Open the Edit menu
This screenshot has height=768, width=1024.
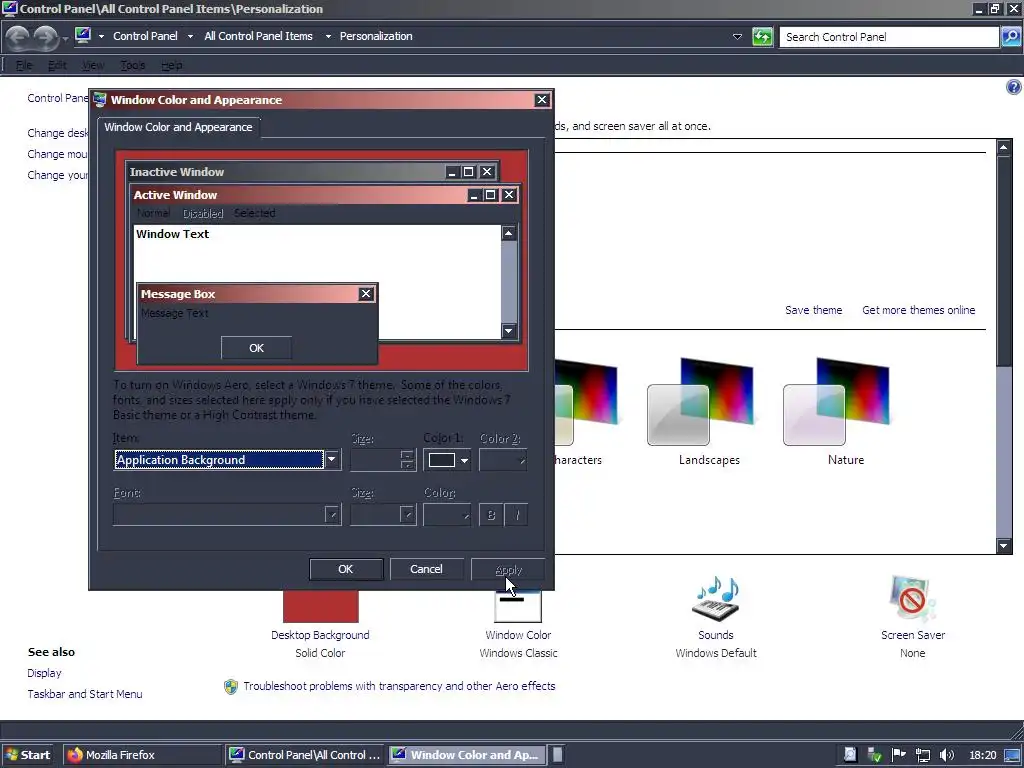(x=57, y=65)
